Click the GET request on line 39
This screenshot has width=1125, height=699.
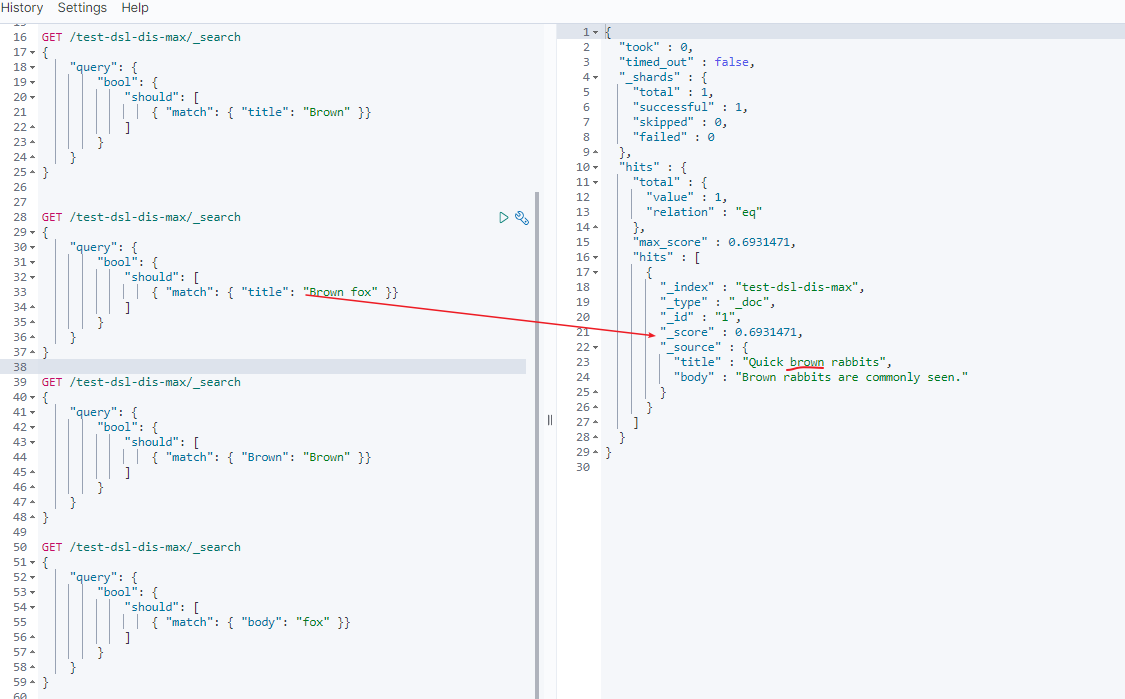coord(140,382)
